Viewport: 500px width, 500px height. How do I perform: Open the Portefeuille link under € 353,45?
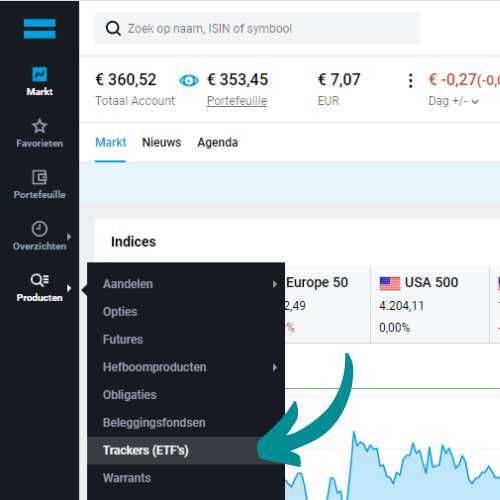[x=237, y=101]
